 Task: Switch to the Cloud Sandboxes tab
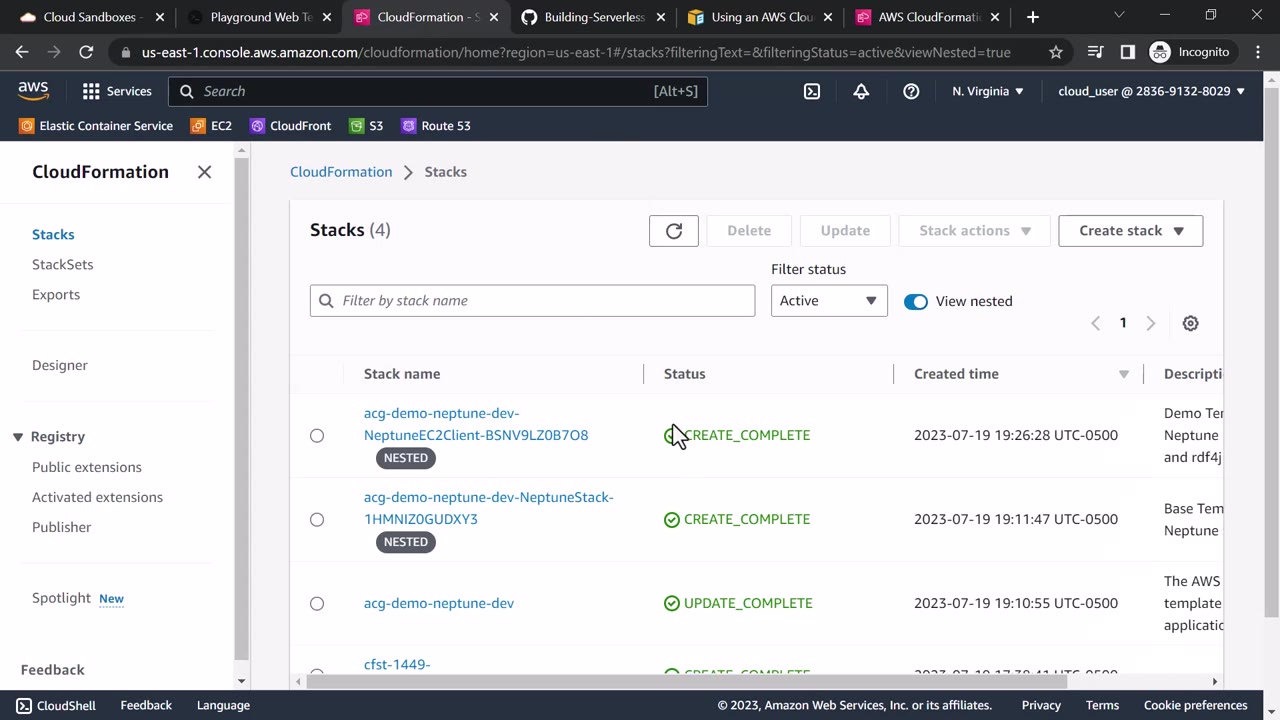(x=92, y=17)
